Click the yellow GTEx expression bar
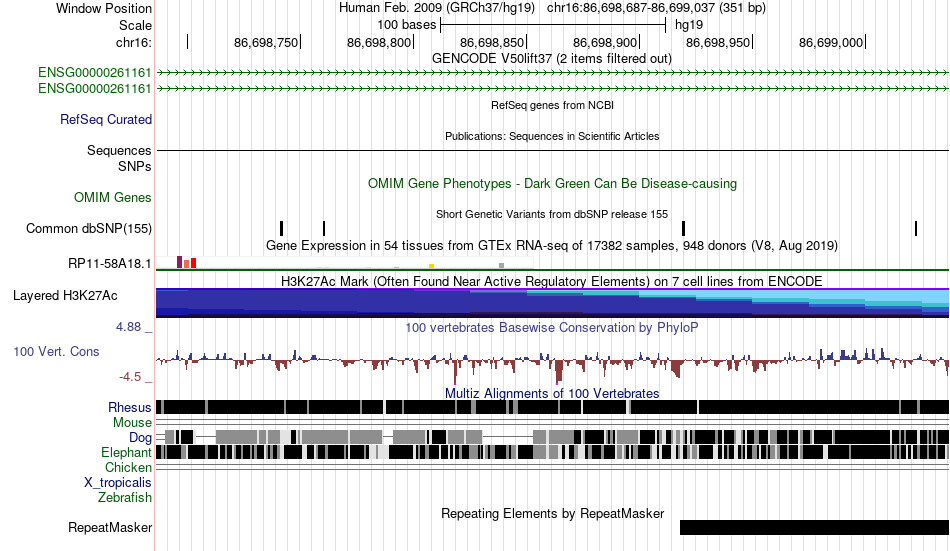950x551 pixels. [x=431, y=266]
